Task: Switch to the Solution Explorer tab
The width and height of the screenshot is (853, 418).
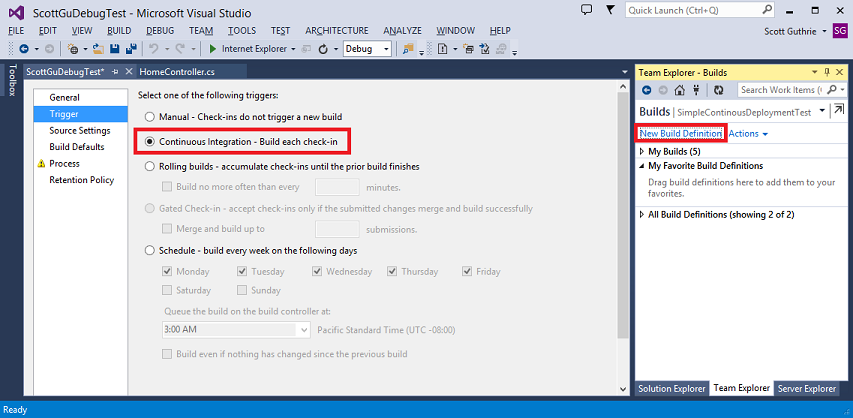Action: click(672, 389)
